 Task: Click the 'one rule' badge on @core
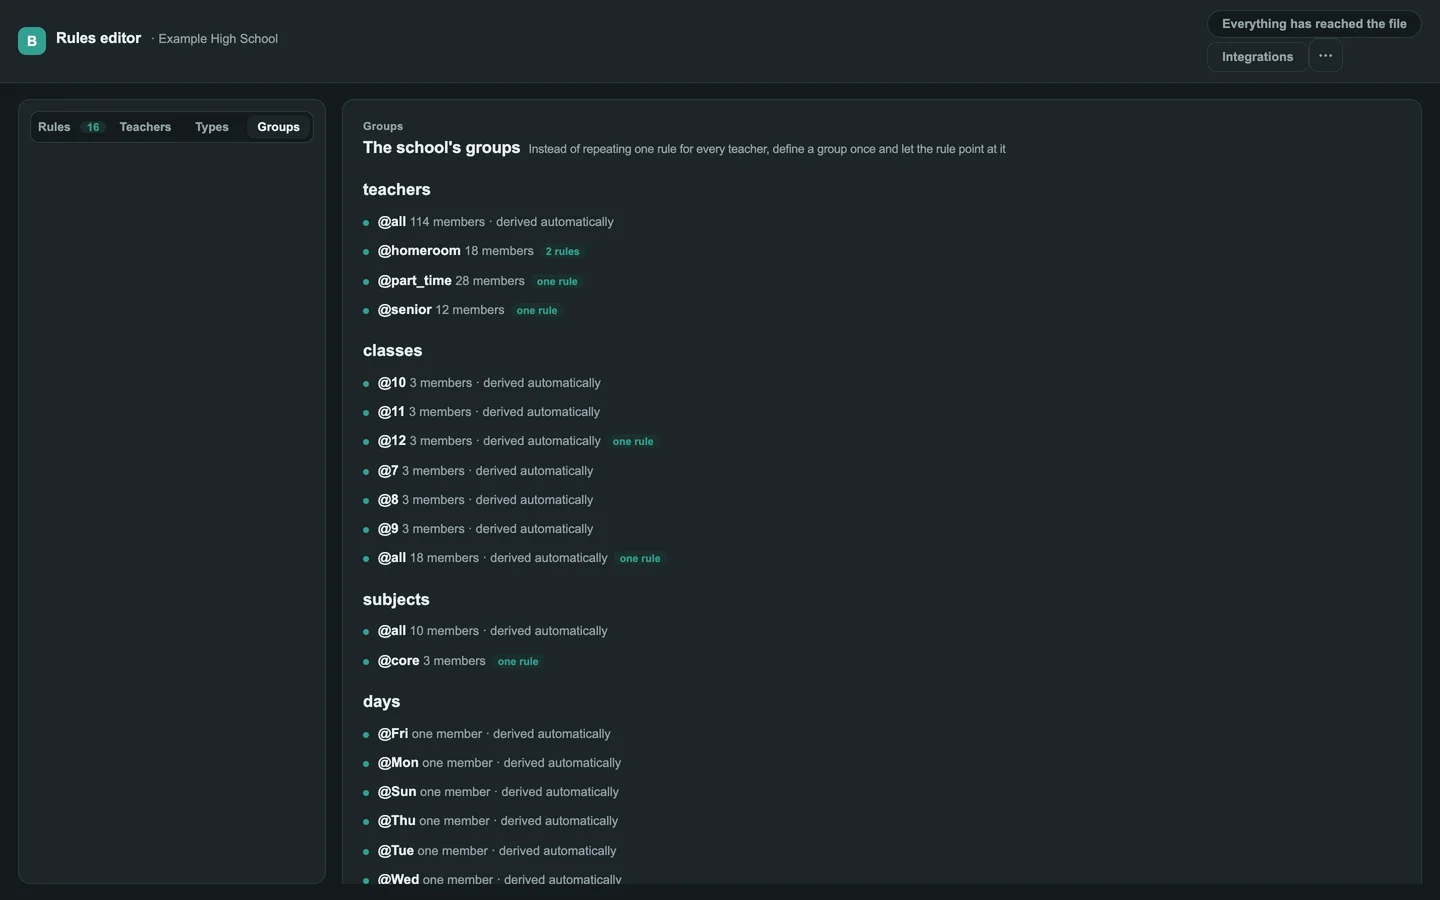click(518, 662)
